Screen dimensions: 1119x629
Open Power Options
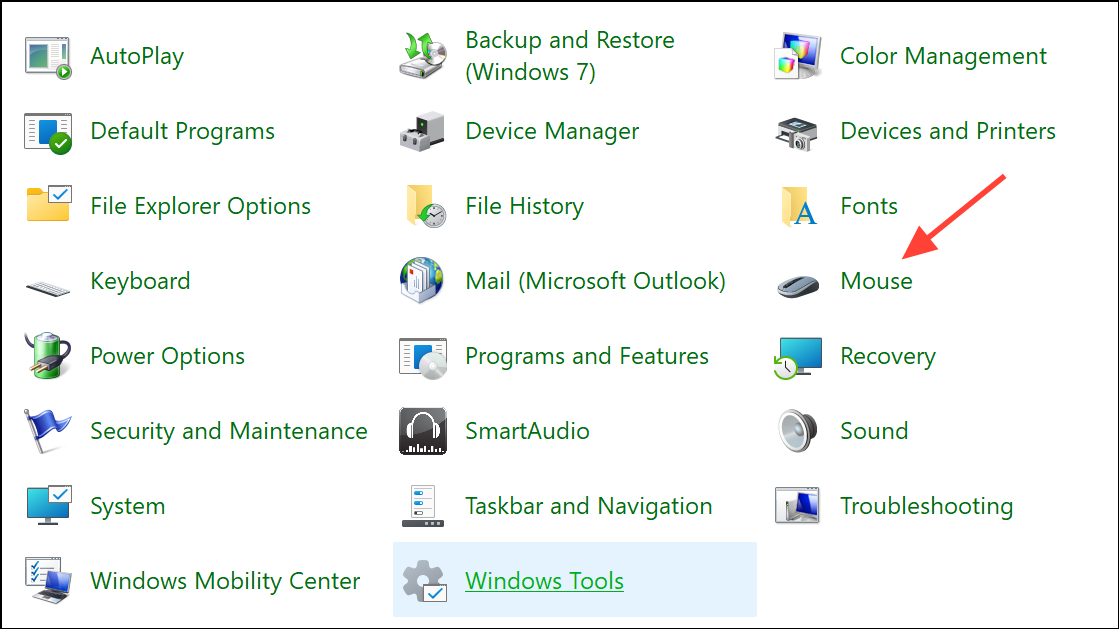[x=167, y=356]
